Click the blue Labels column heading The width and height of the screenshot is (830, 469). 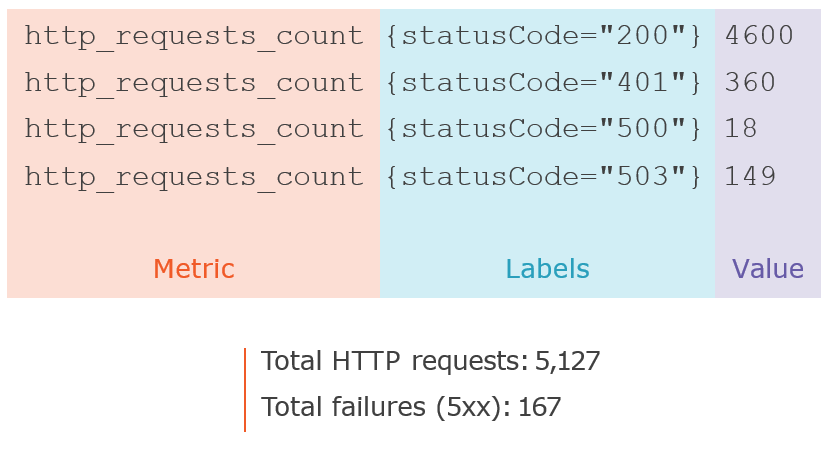547,269
